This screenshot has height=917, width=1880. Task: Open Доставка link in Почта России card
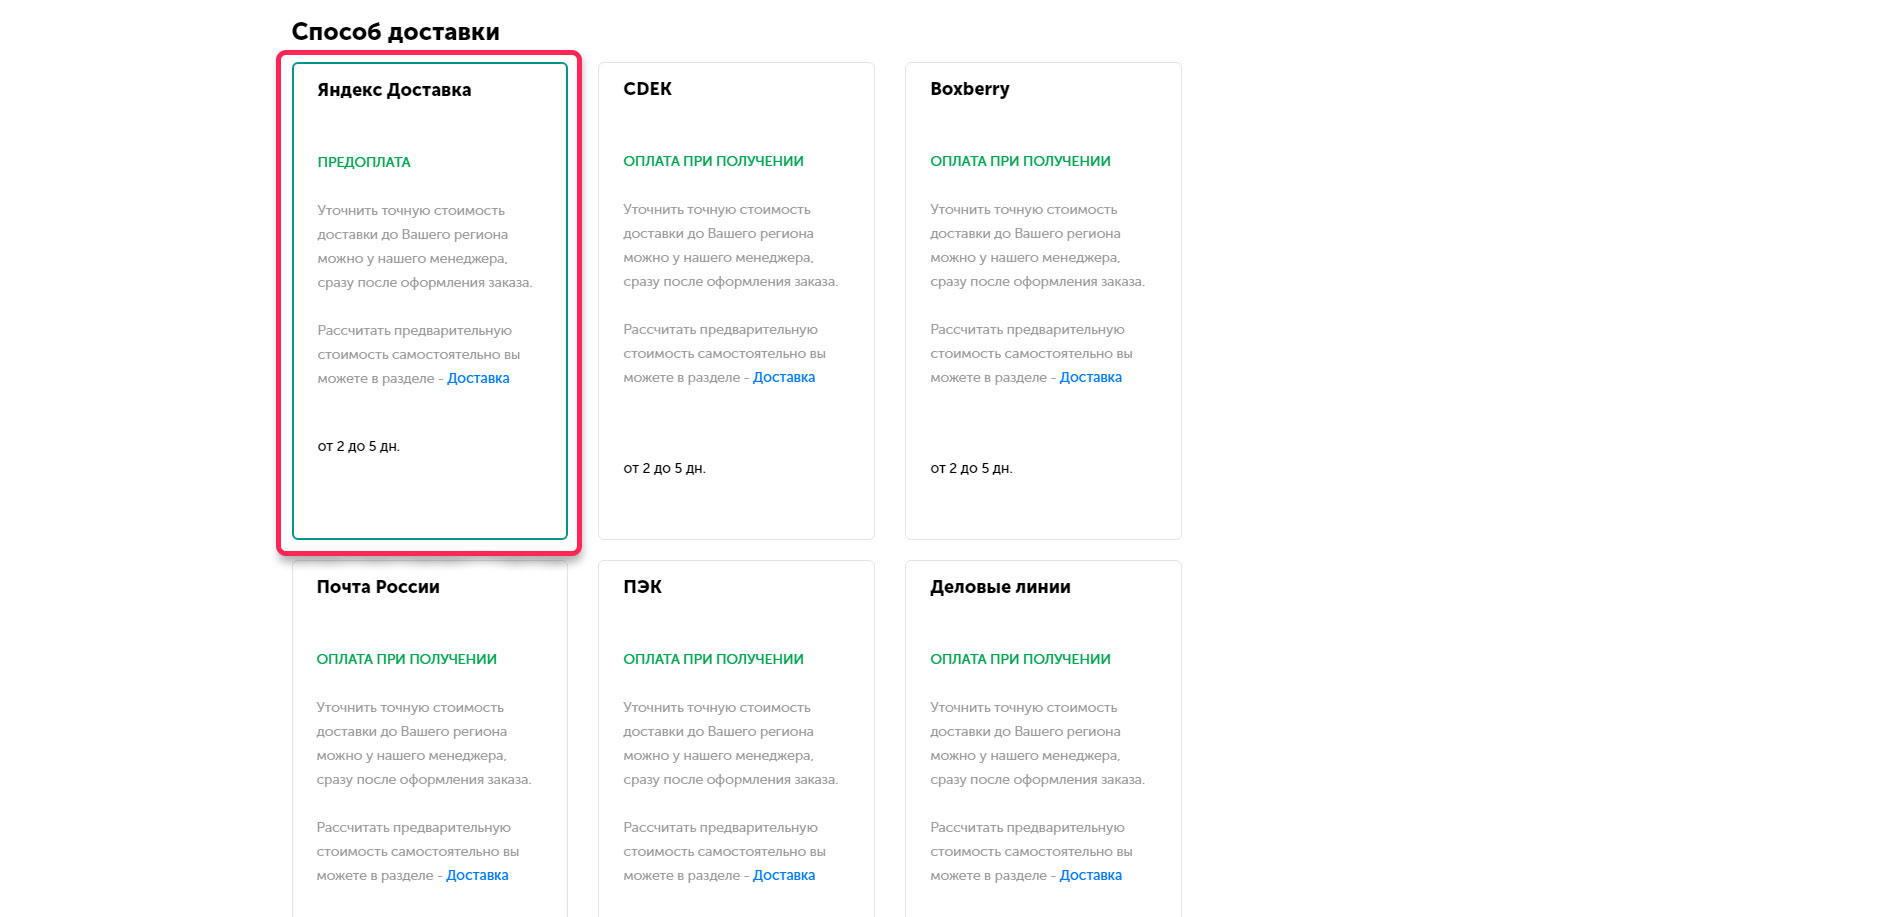(477, 875)
